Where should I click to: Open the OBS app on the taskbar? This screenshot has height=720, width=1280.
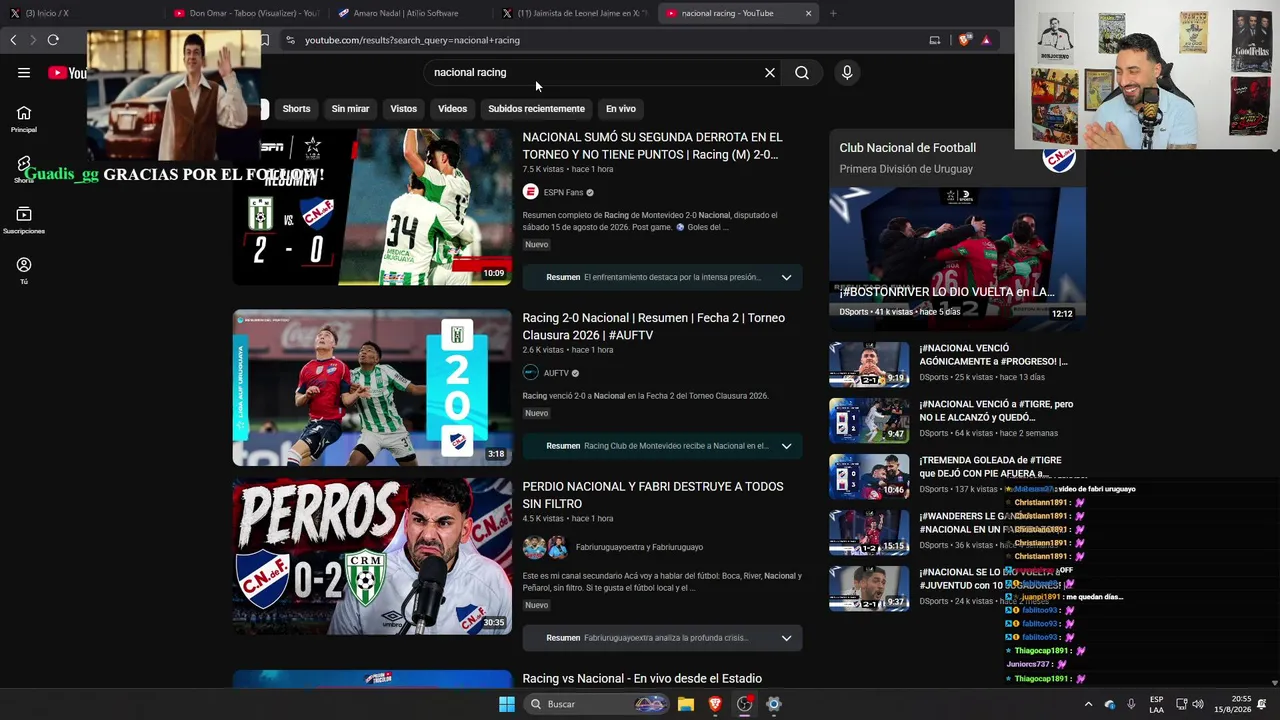[744, 704]
